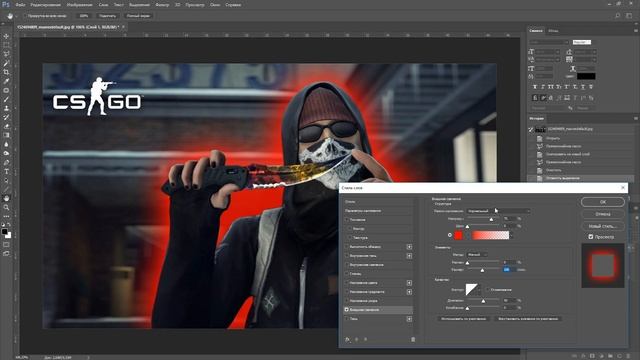Select the solid color radio button

point(450,235)
